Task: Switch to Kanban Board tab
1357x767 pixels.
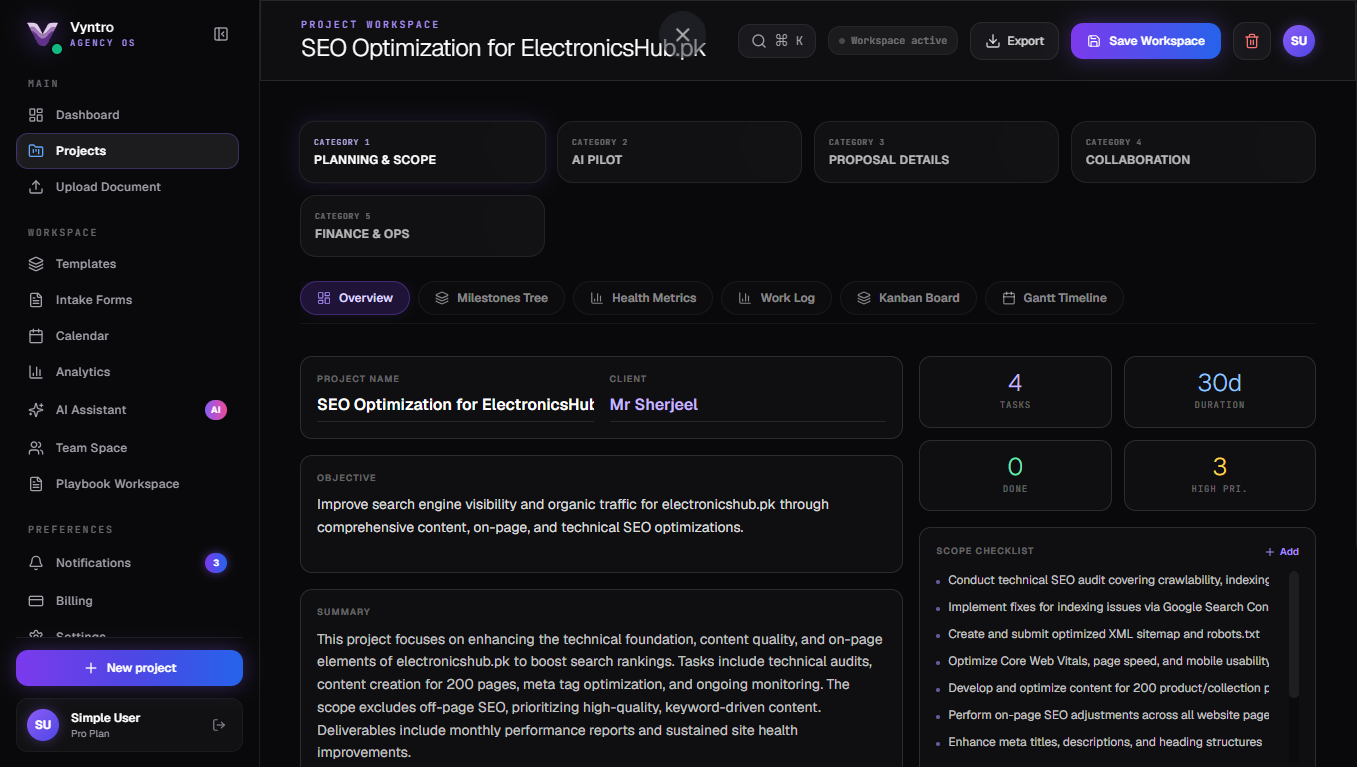Action: [x=908, y=298]
